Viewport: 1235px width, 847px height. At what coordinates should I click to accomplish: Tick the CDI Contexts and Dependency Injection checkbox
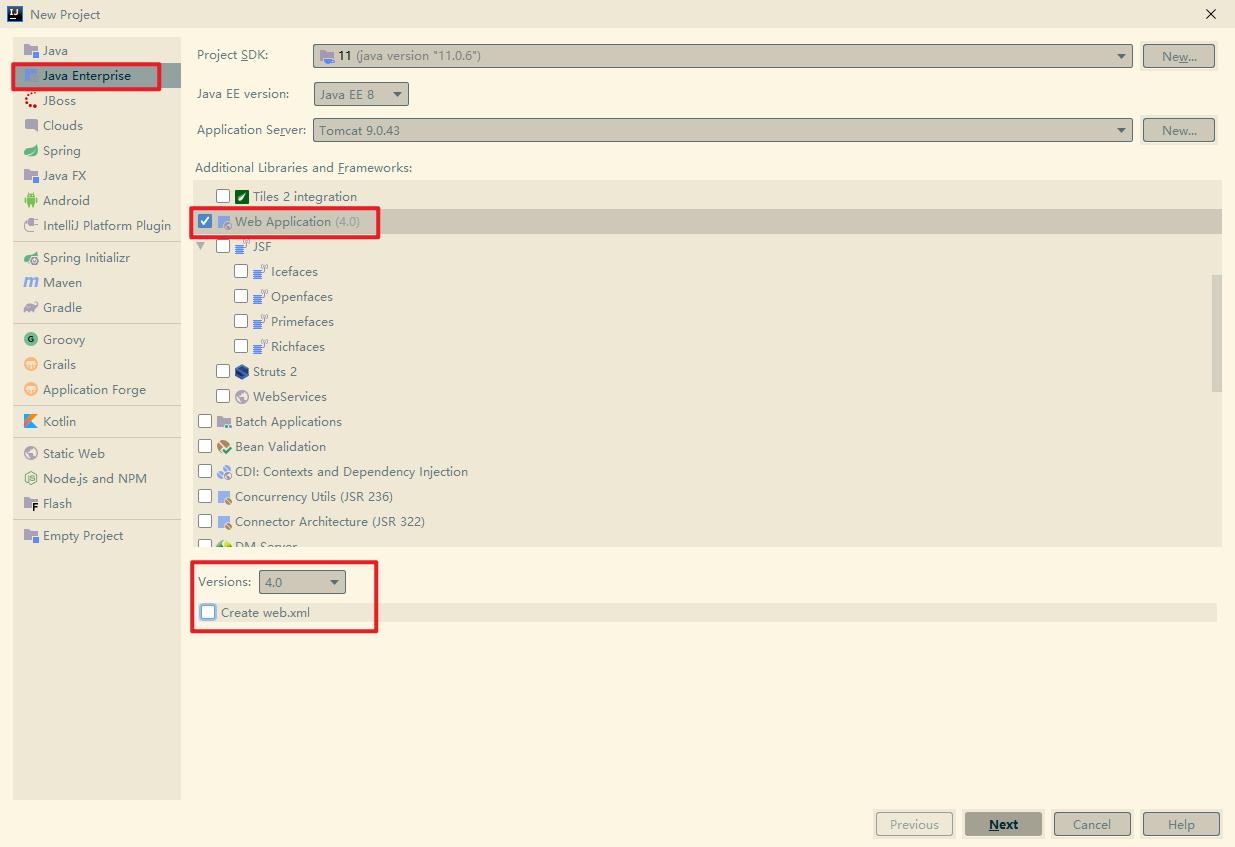point(205,471)
